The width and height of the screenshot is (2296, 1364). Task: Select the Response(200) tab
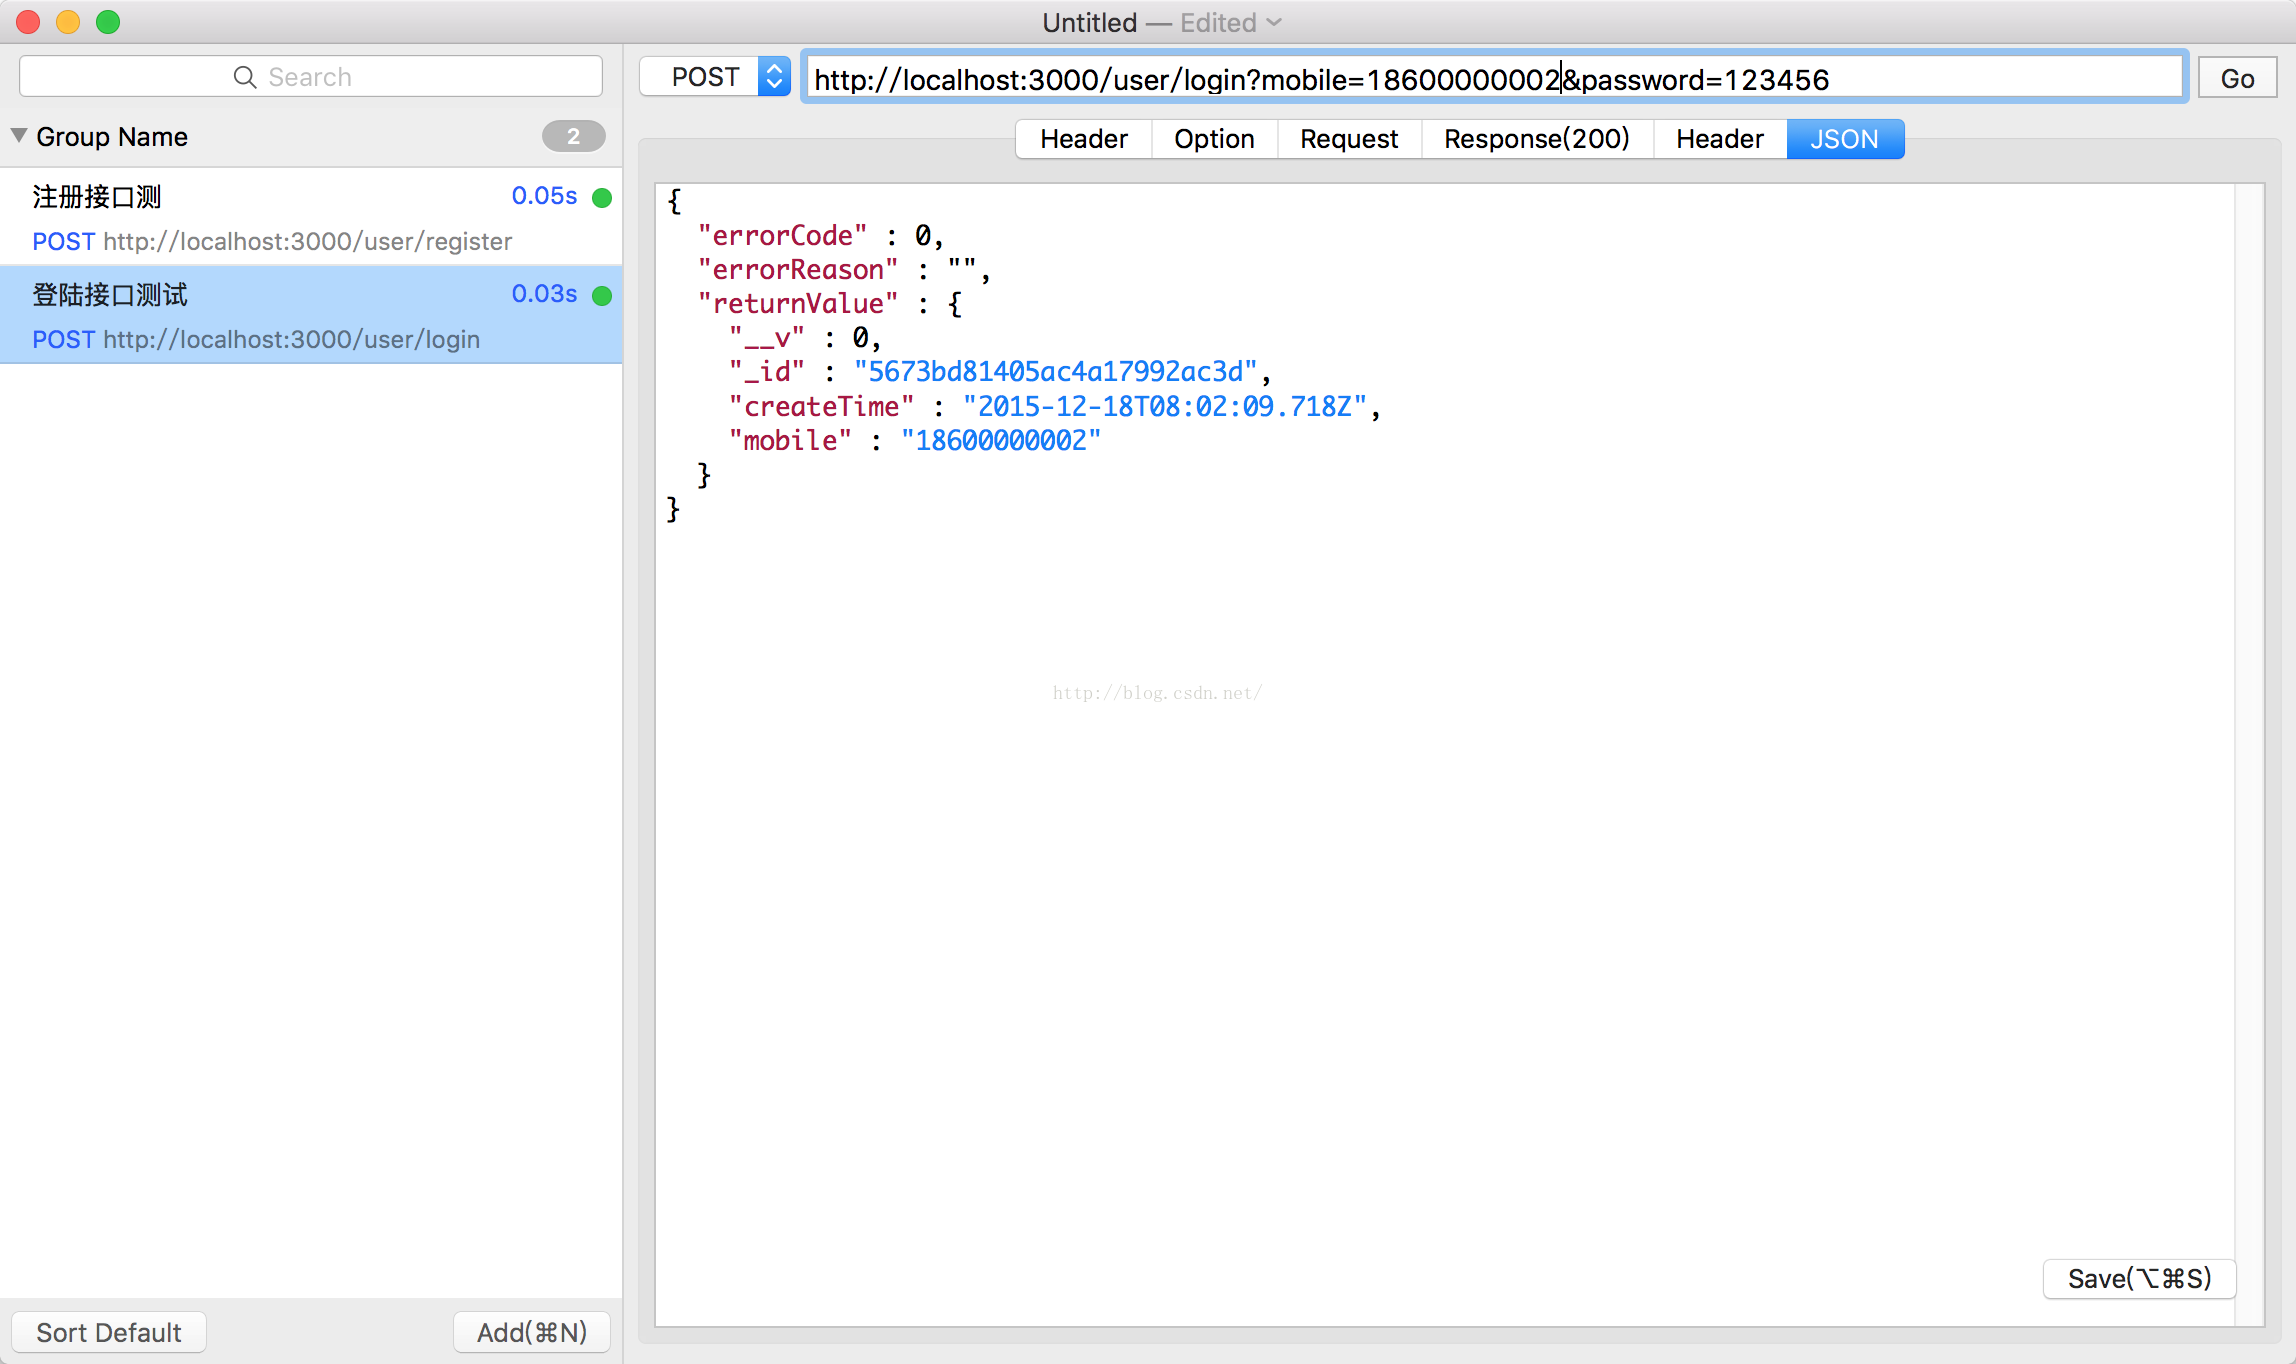(x=1537, y=139)
